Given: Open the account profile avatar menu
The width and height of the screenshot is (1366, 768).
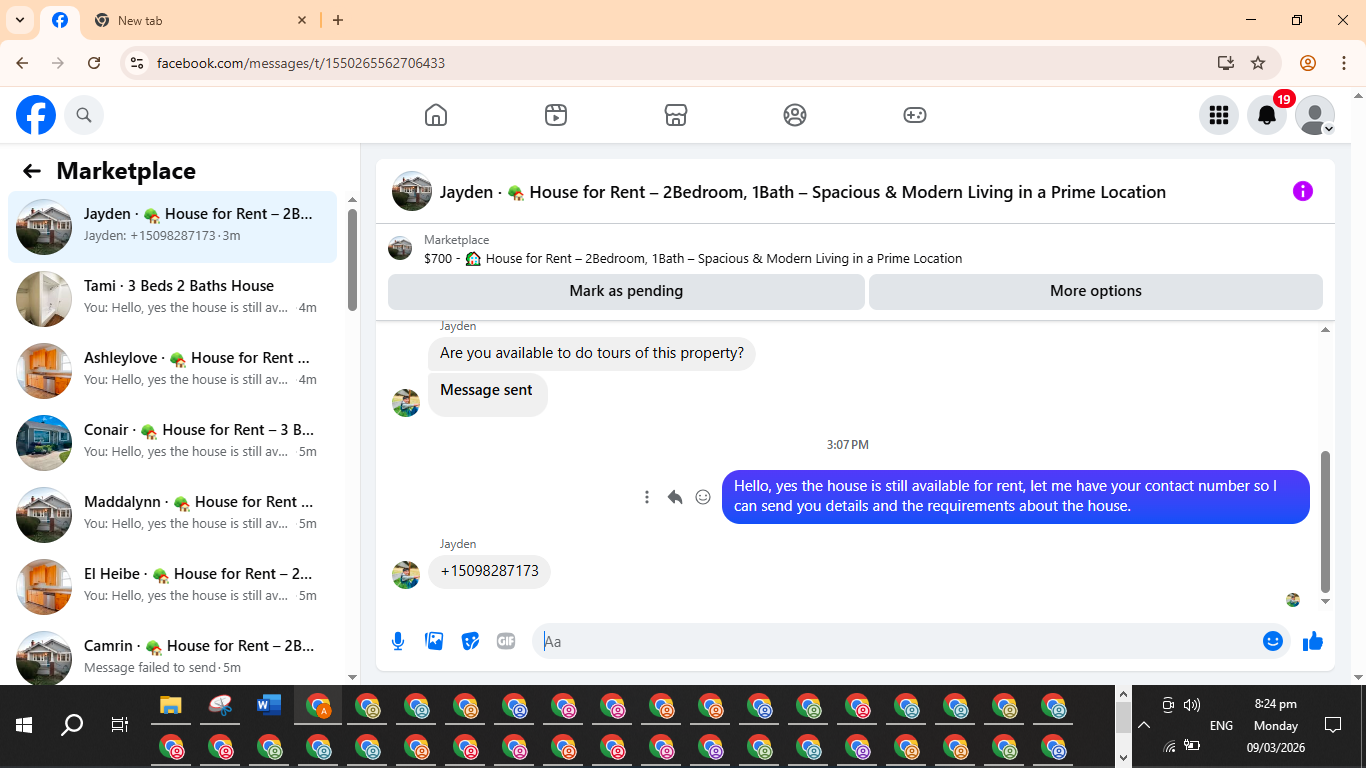Looking at the screenshot, I should 1315,115.
